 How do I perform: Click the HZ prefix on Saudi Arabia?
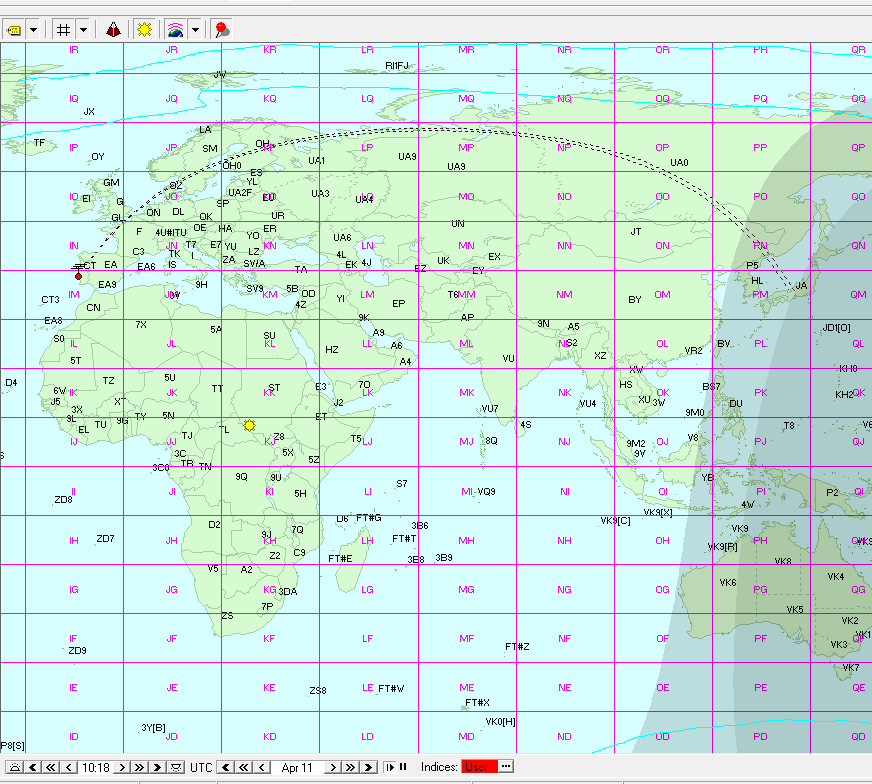(331, 349)
